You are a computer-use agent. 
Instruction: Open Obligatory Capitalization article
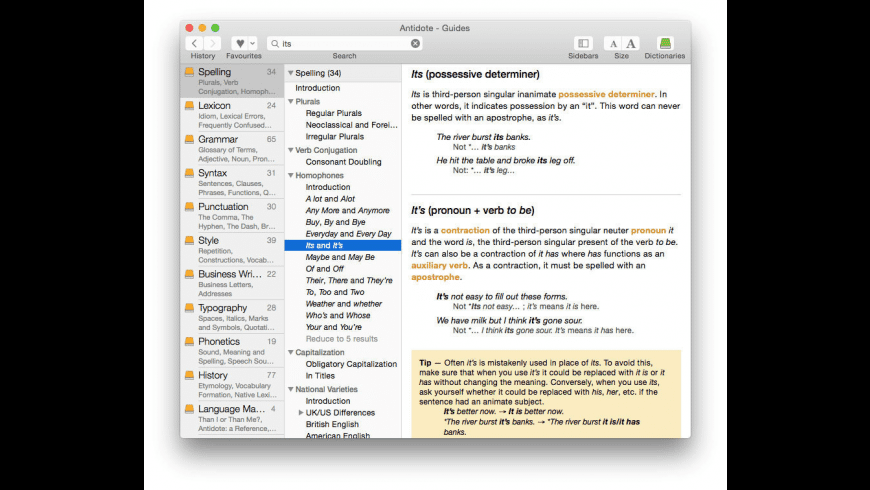tap(351, 364)
